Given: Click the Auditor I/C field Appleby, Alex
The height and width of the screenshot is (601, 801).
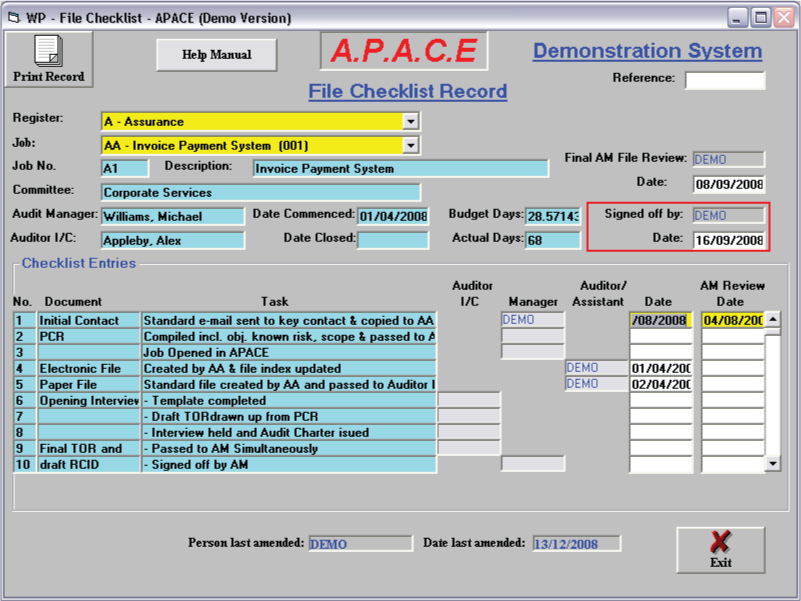Looking at the screenshot, I should point(173,241).
